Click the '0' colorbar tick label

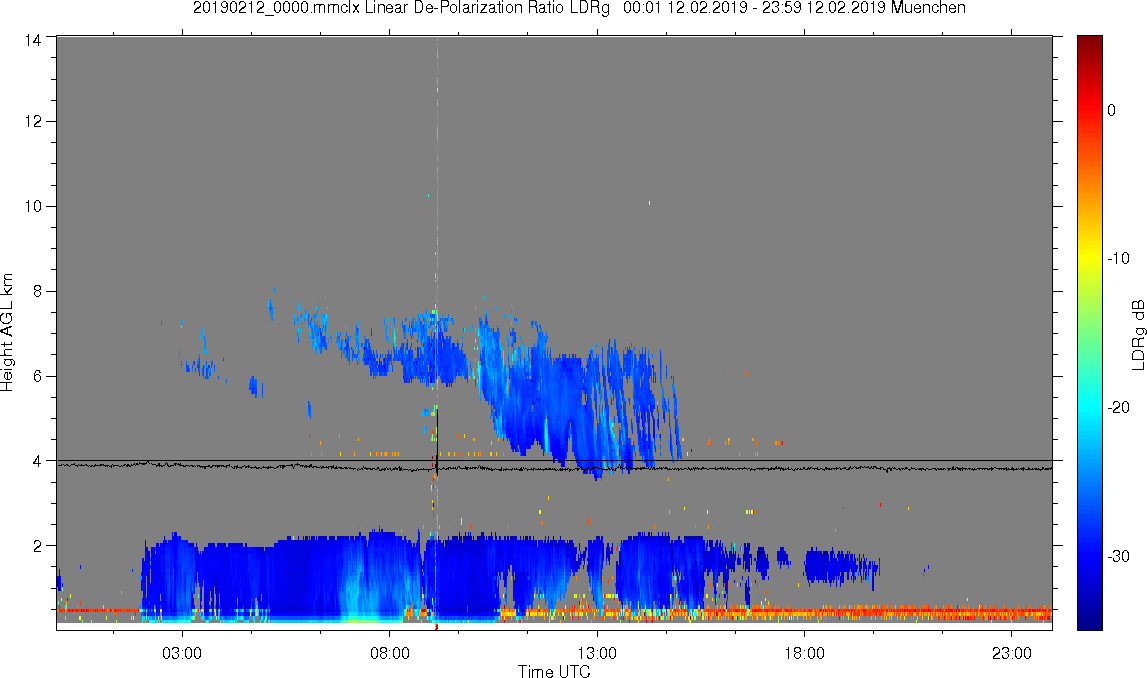[1112, 110]
